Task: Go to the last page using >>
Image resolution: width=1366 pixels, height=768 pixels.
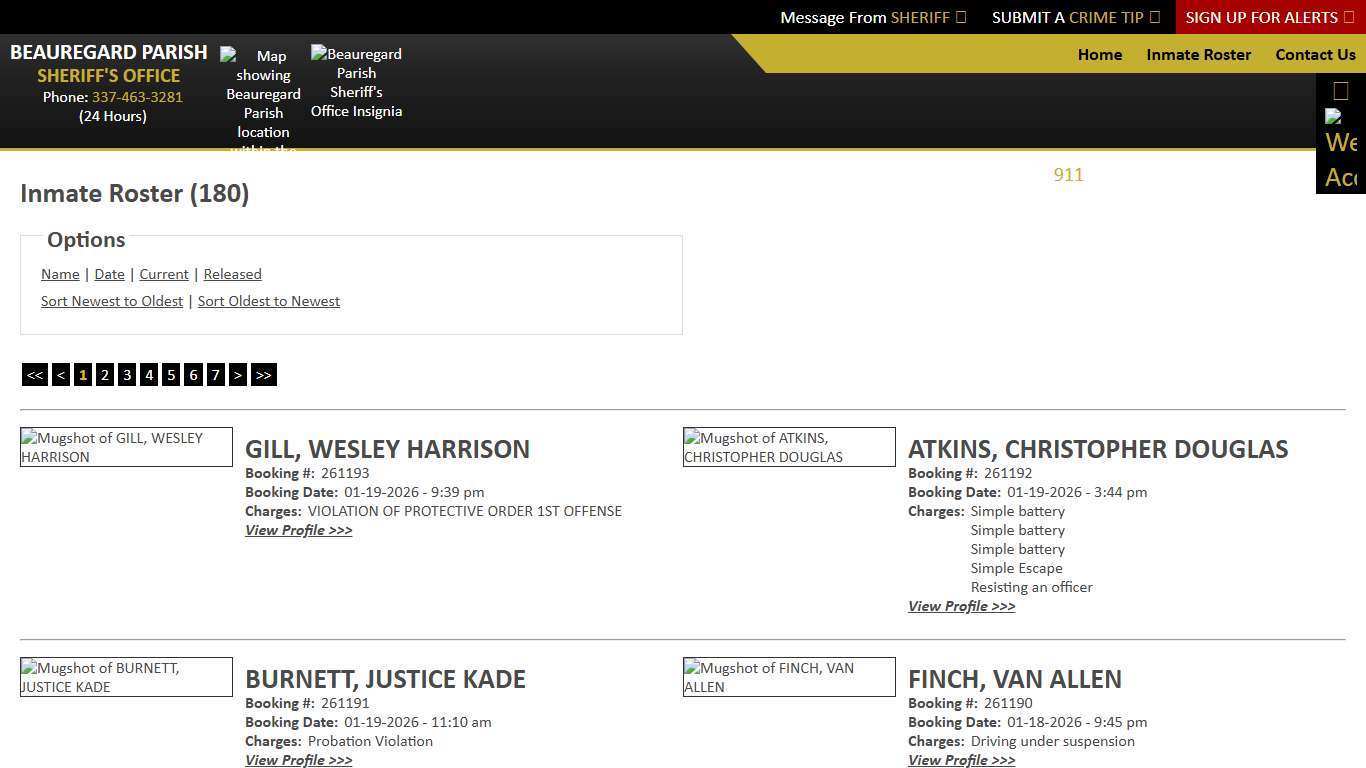Action: pyautogui.click(x=263, y=374)
